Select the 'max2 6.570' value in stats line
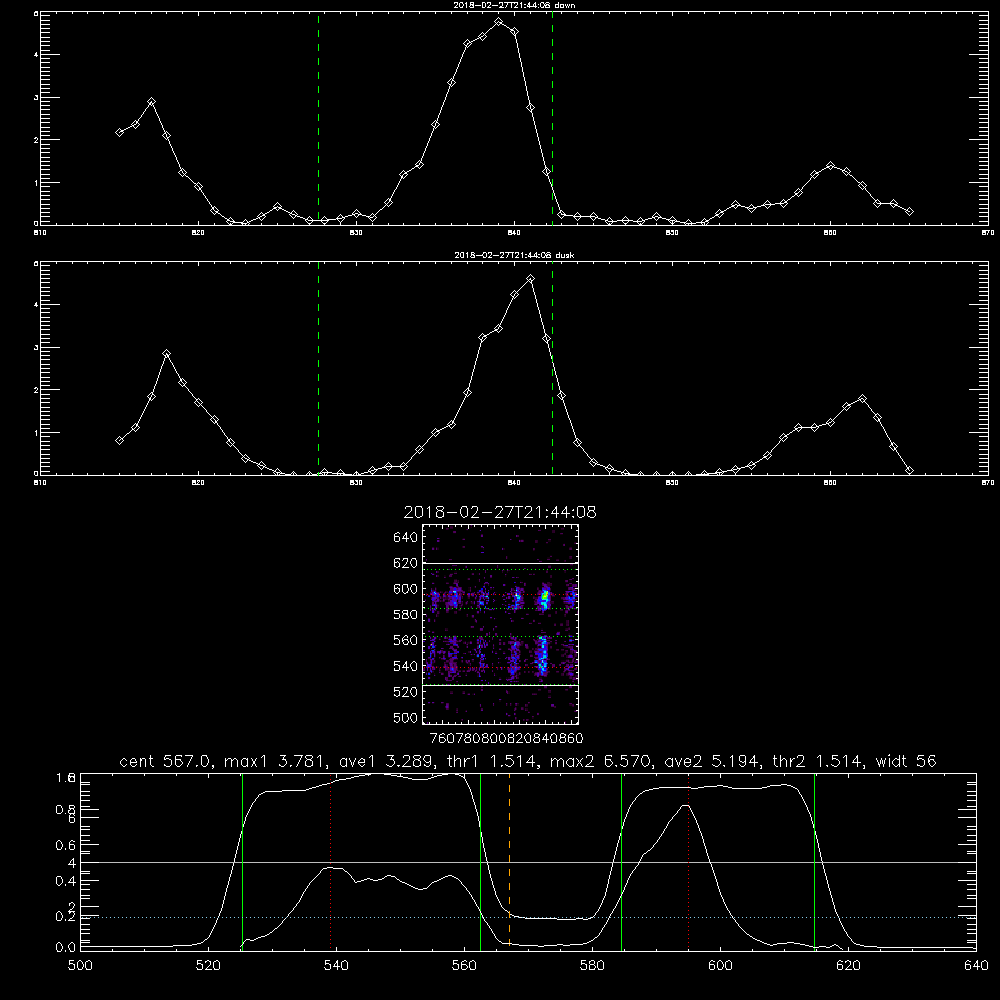This screenshot has width=1000, height=1000. pyautogui.click(x=599, y=761)
